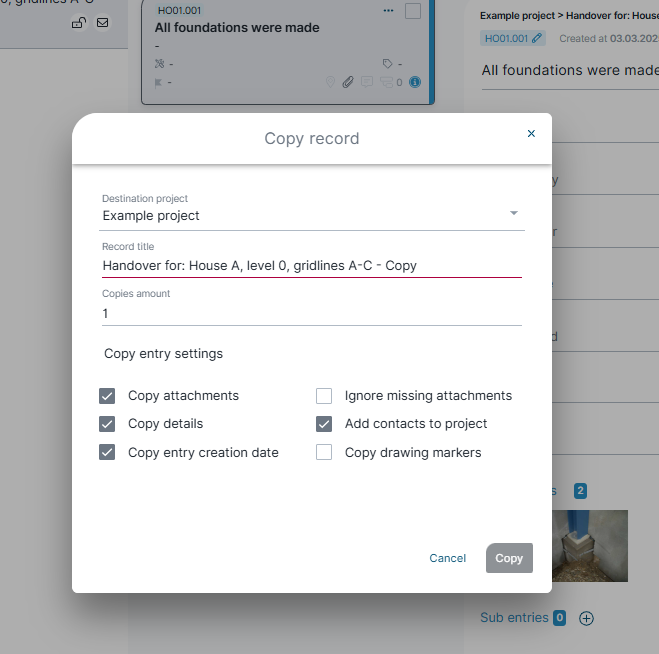Open the Destination project dropdown

(x=311, y=215)
